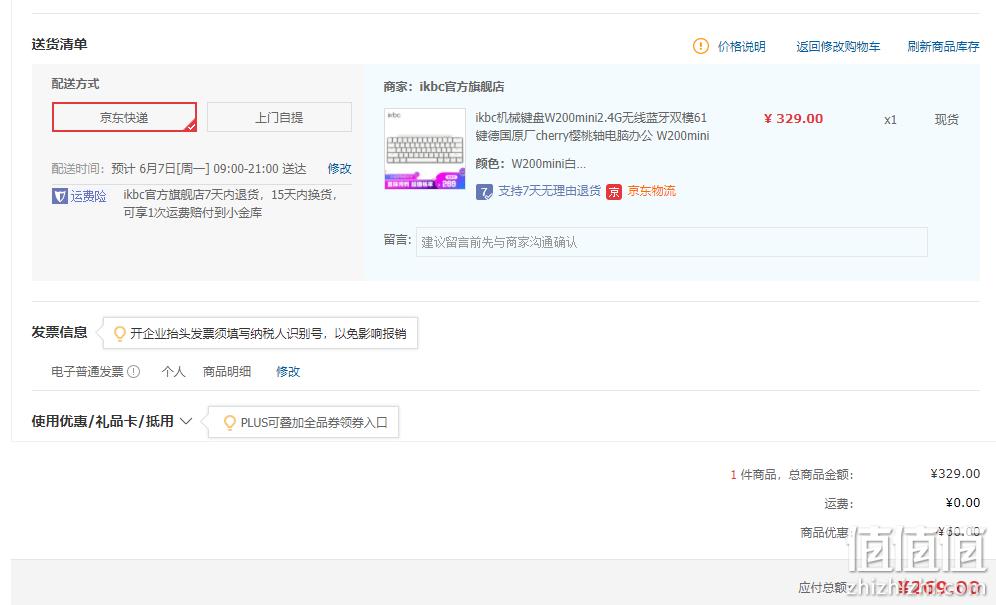Expand 使用优惠/礼品卡/抵用 section chevron

click(186, 421)
